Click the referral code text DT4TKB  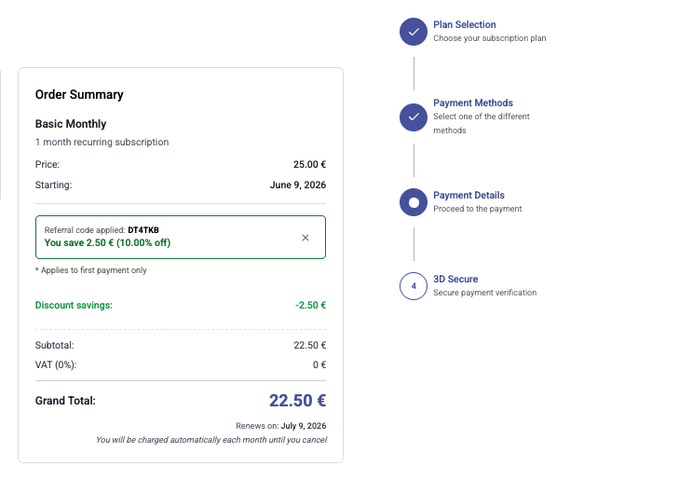point(143,230)
